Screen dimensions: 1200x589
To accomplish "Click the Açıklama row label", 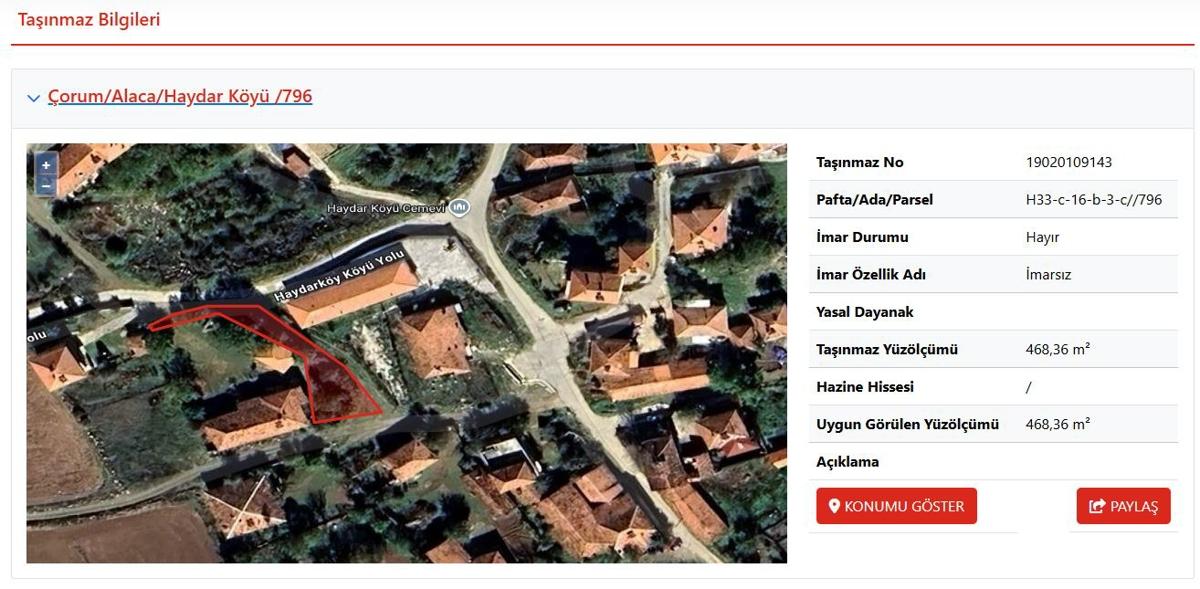I will pyautogui.click(x=847, y=462).
